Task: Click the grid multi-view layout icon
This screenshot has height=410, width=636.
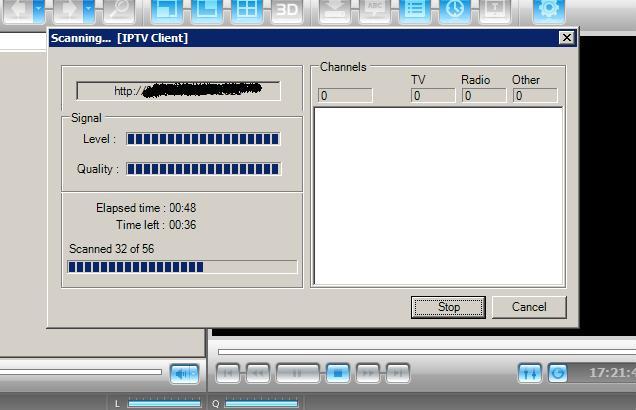Action: point(246,11)
